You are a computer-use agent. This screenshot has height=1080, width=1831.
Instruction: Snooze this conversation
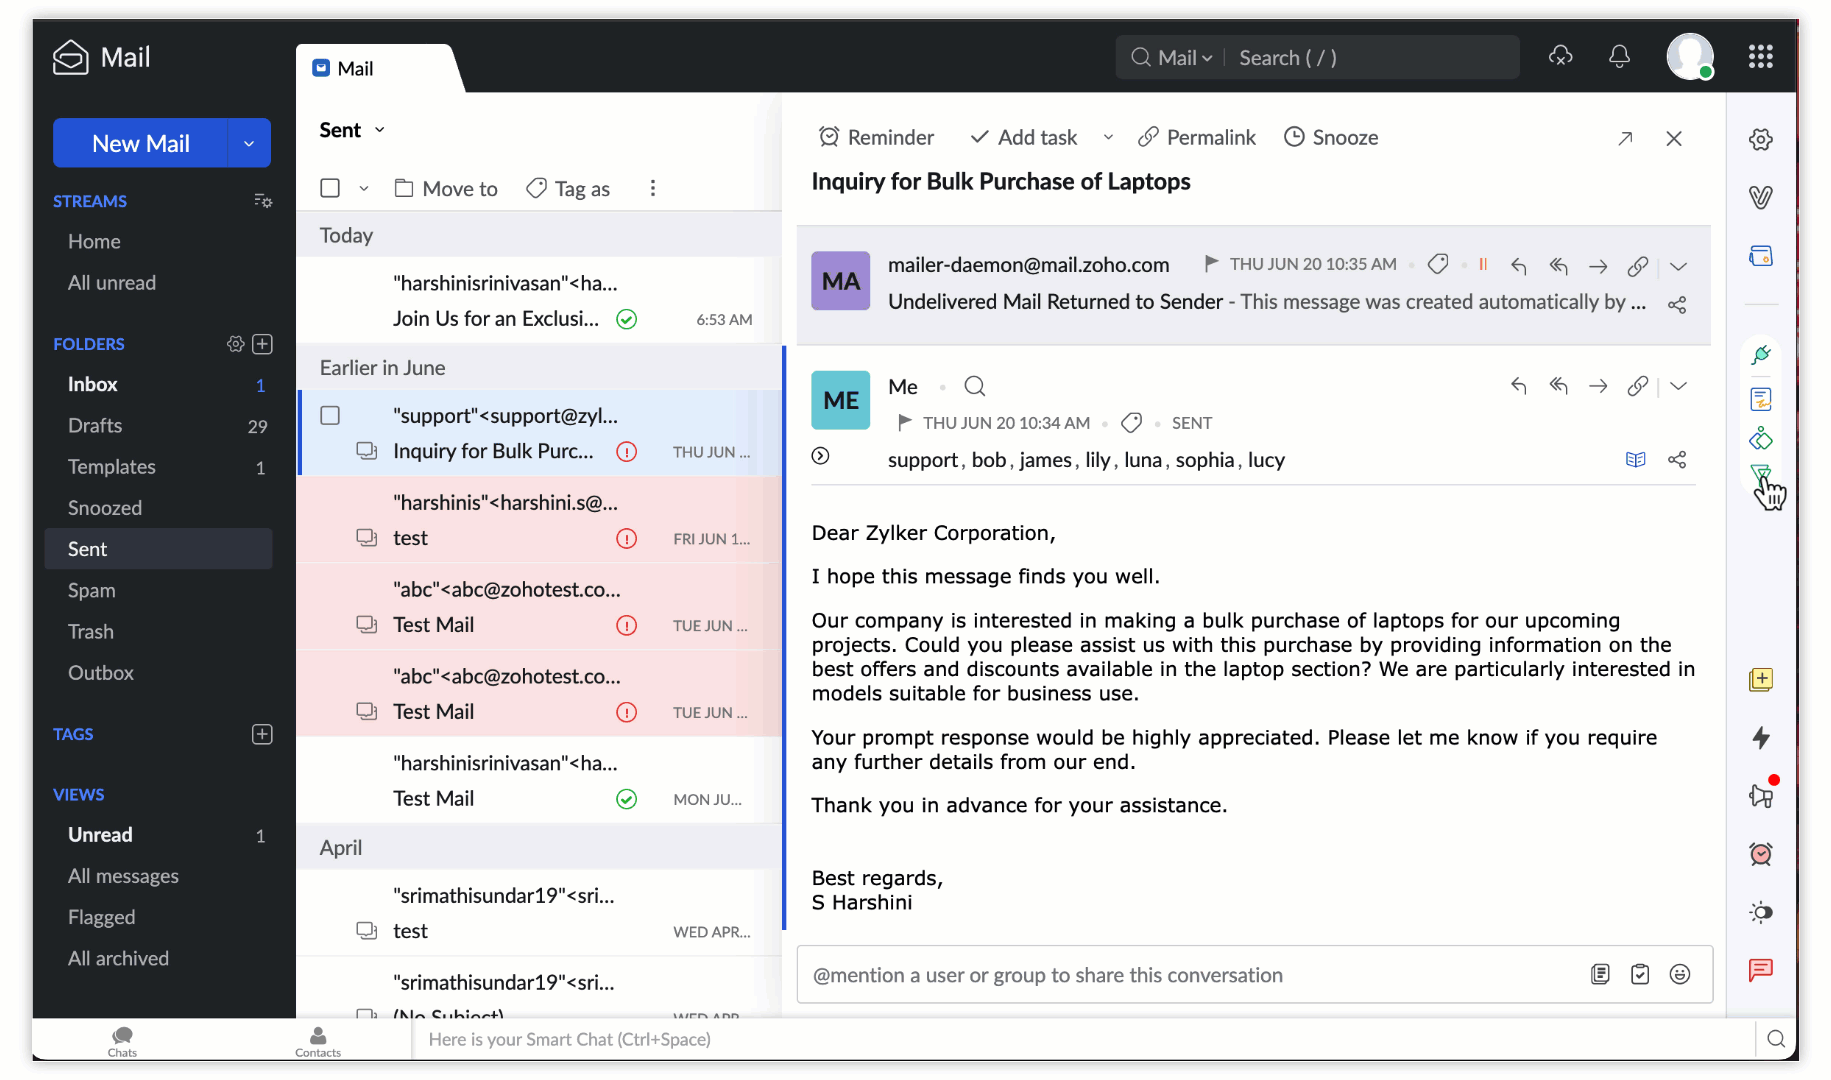coord(1331,137)
